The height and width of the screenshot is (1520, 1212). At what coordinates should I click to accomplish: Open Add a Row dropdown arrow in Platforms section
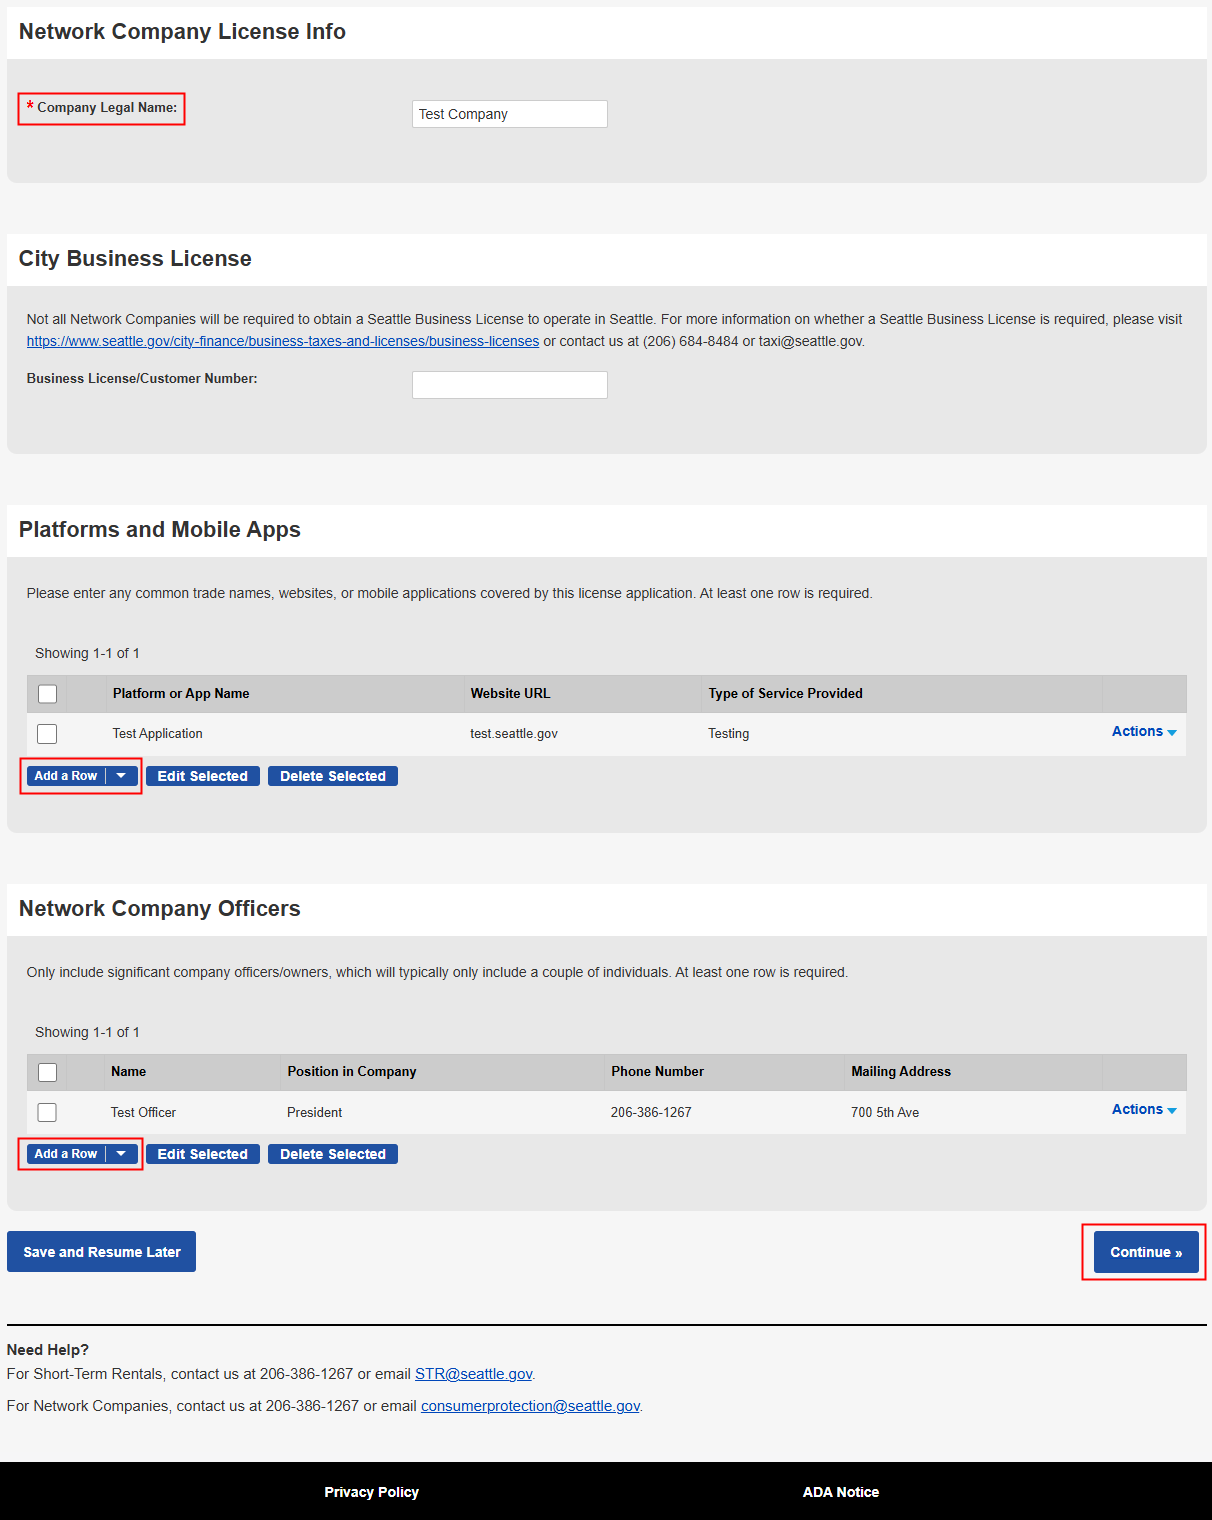point(121,776)
